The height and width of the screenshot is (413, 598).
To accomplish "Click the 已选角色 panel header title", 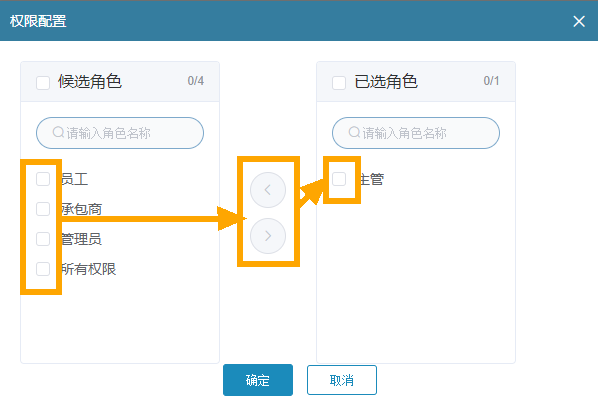I will (386, 82).
